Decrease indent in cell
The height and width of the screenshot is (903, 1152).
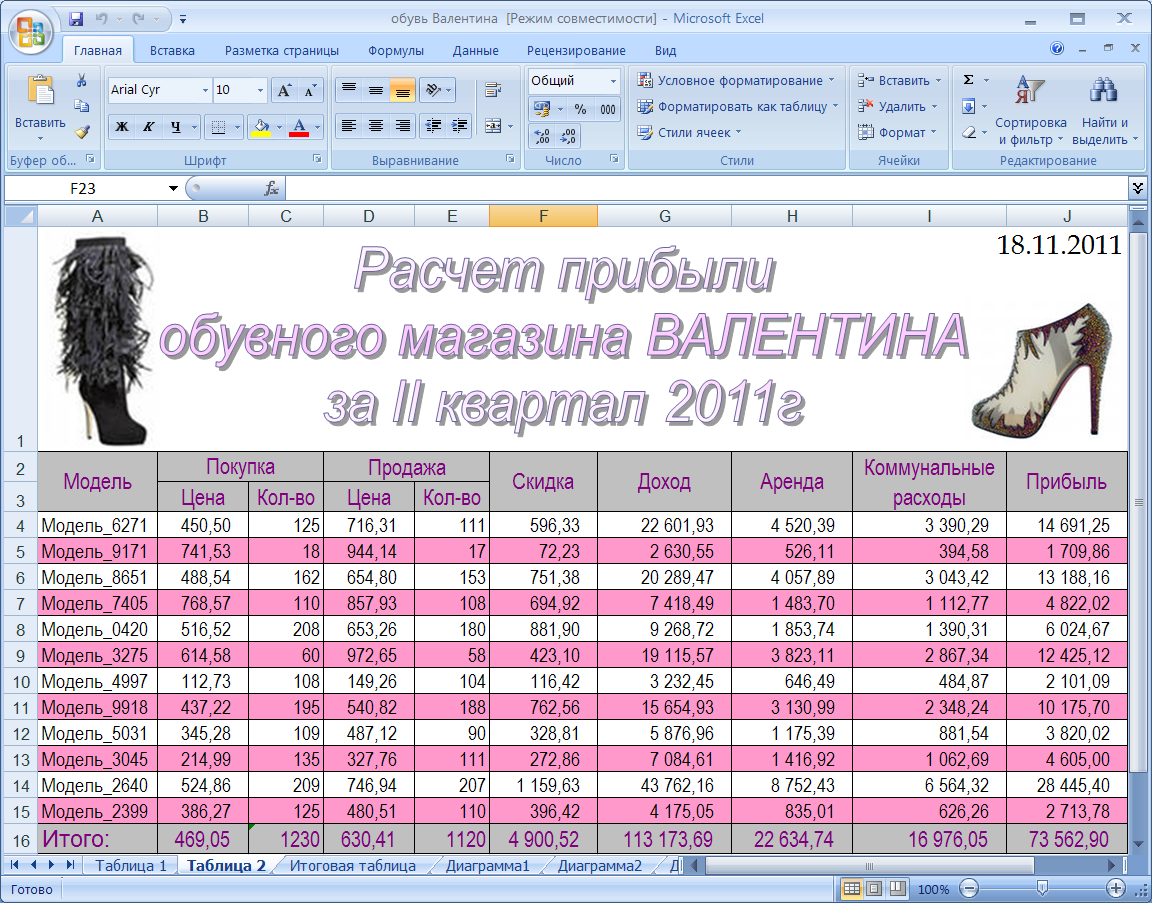pyautogui.click(x=433, y=126)
